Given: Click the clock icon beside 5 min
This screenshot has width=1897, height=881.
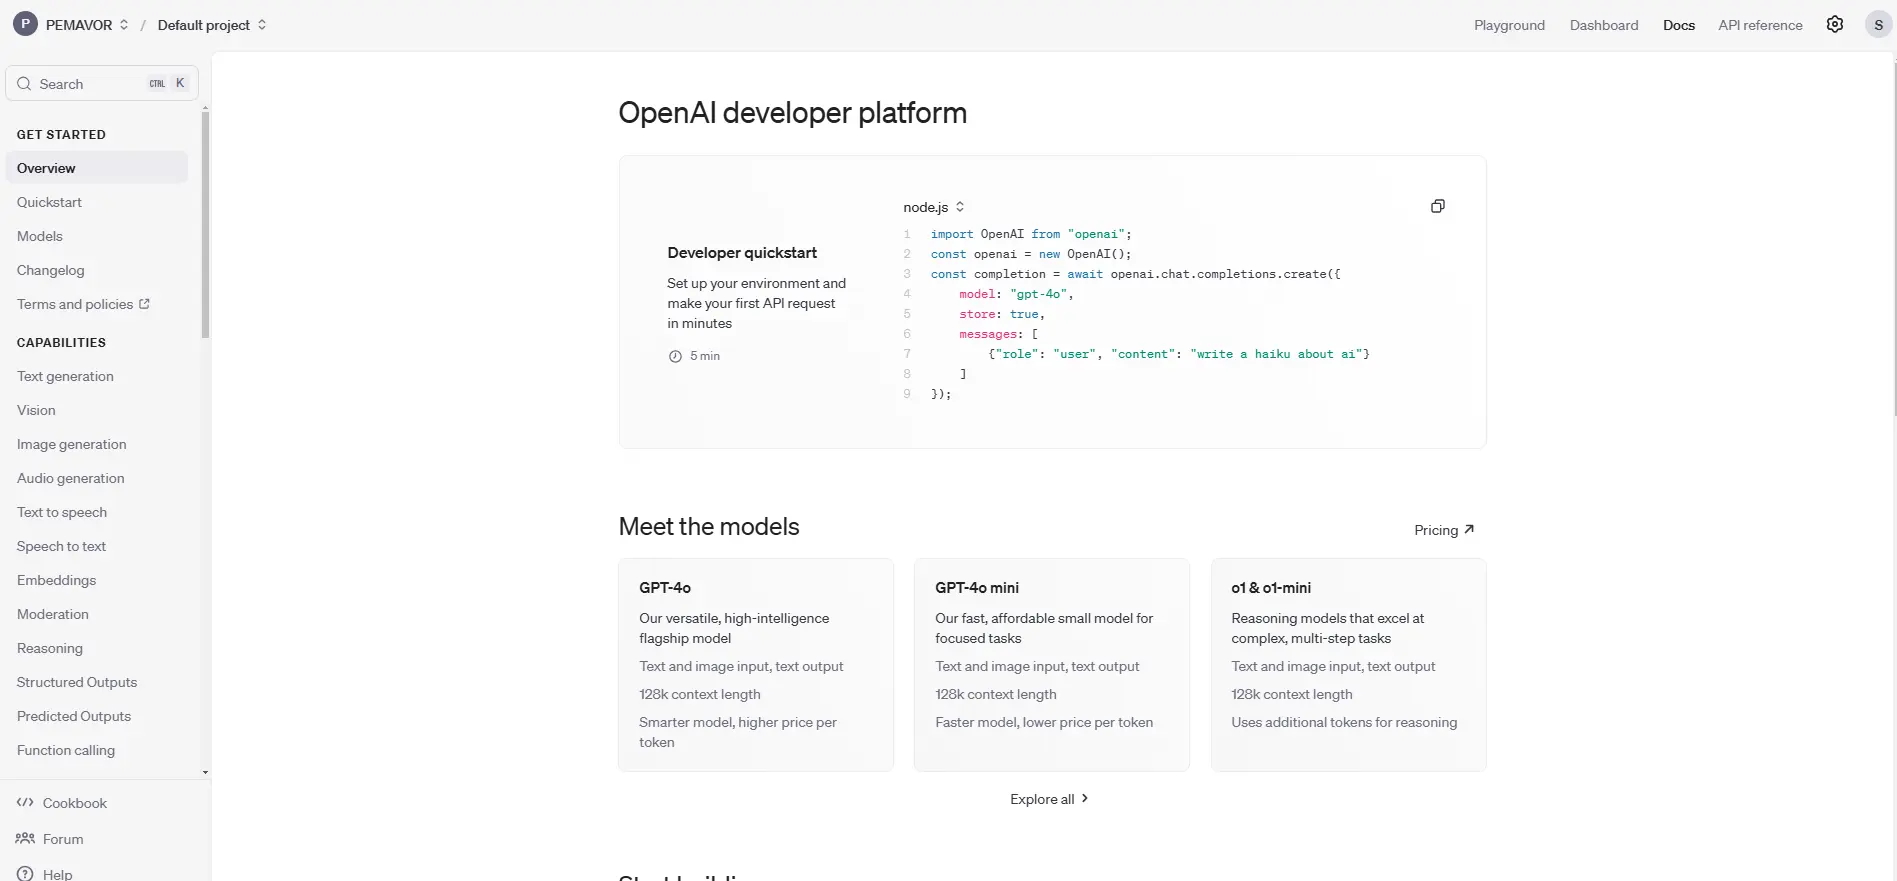Looking at the screenshot, I should pyautogui.click(x=675, y=356).
